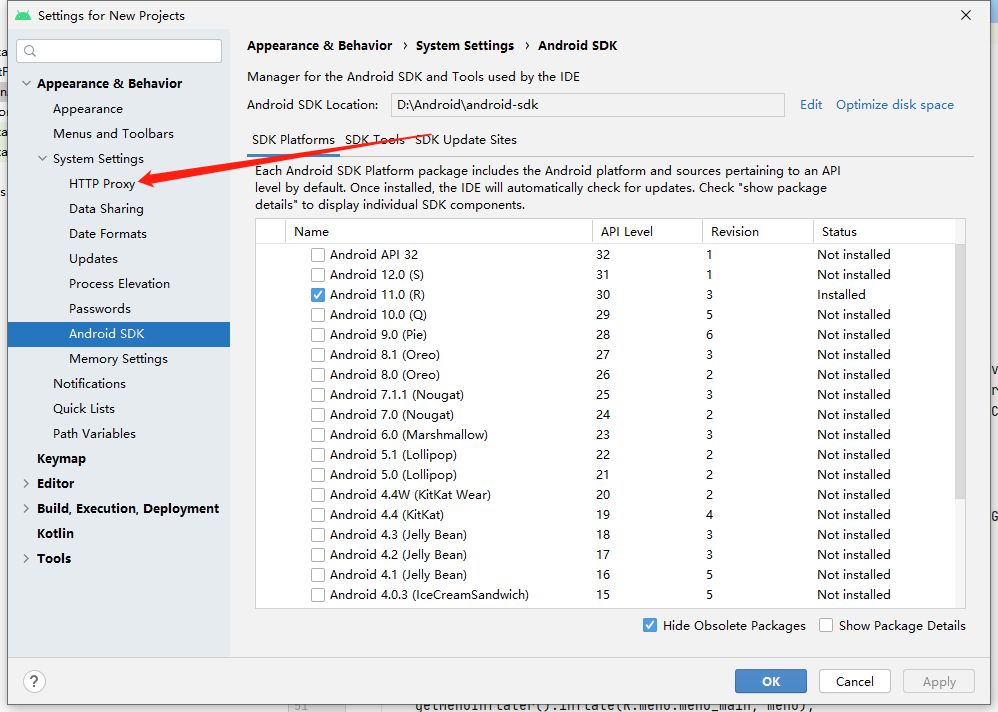Open Process Elevation settings

[119, 284]
